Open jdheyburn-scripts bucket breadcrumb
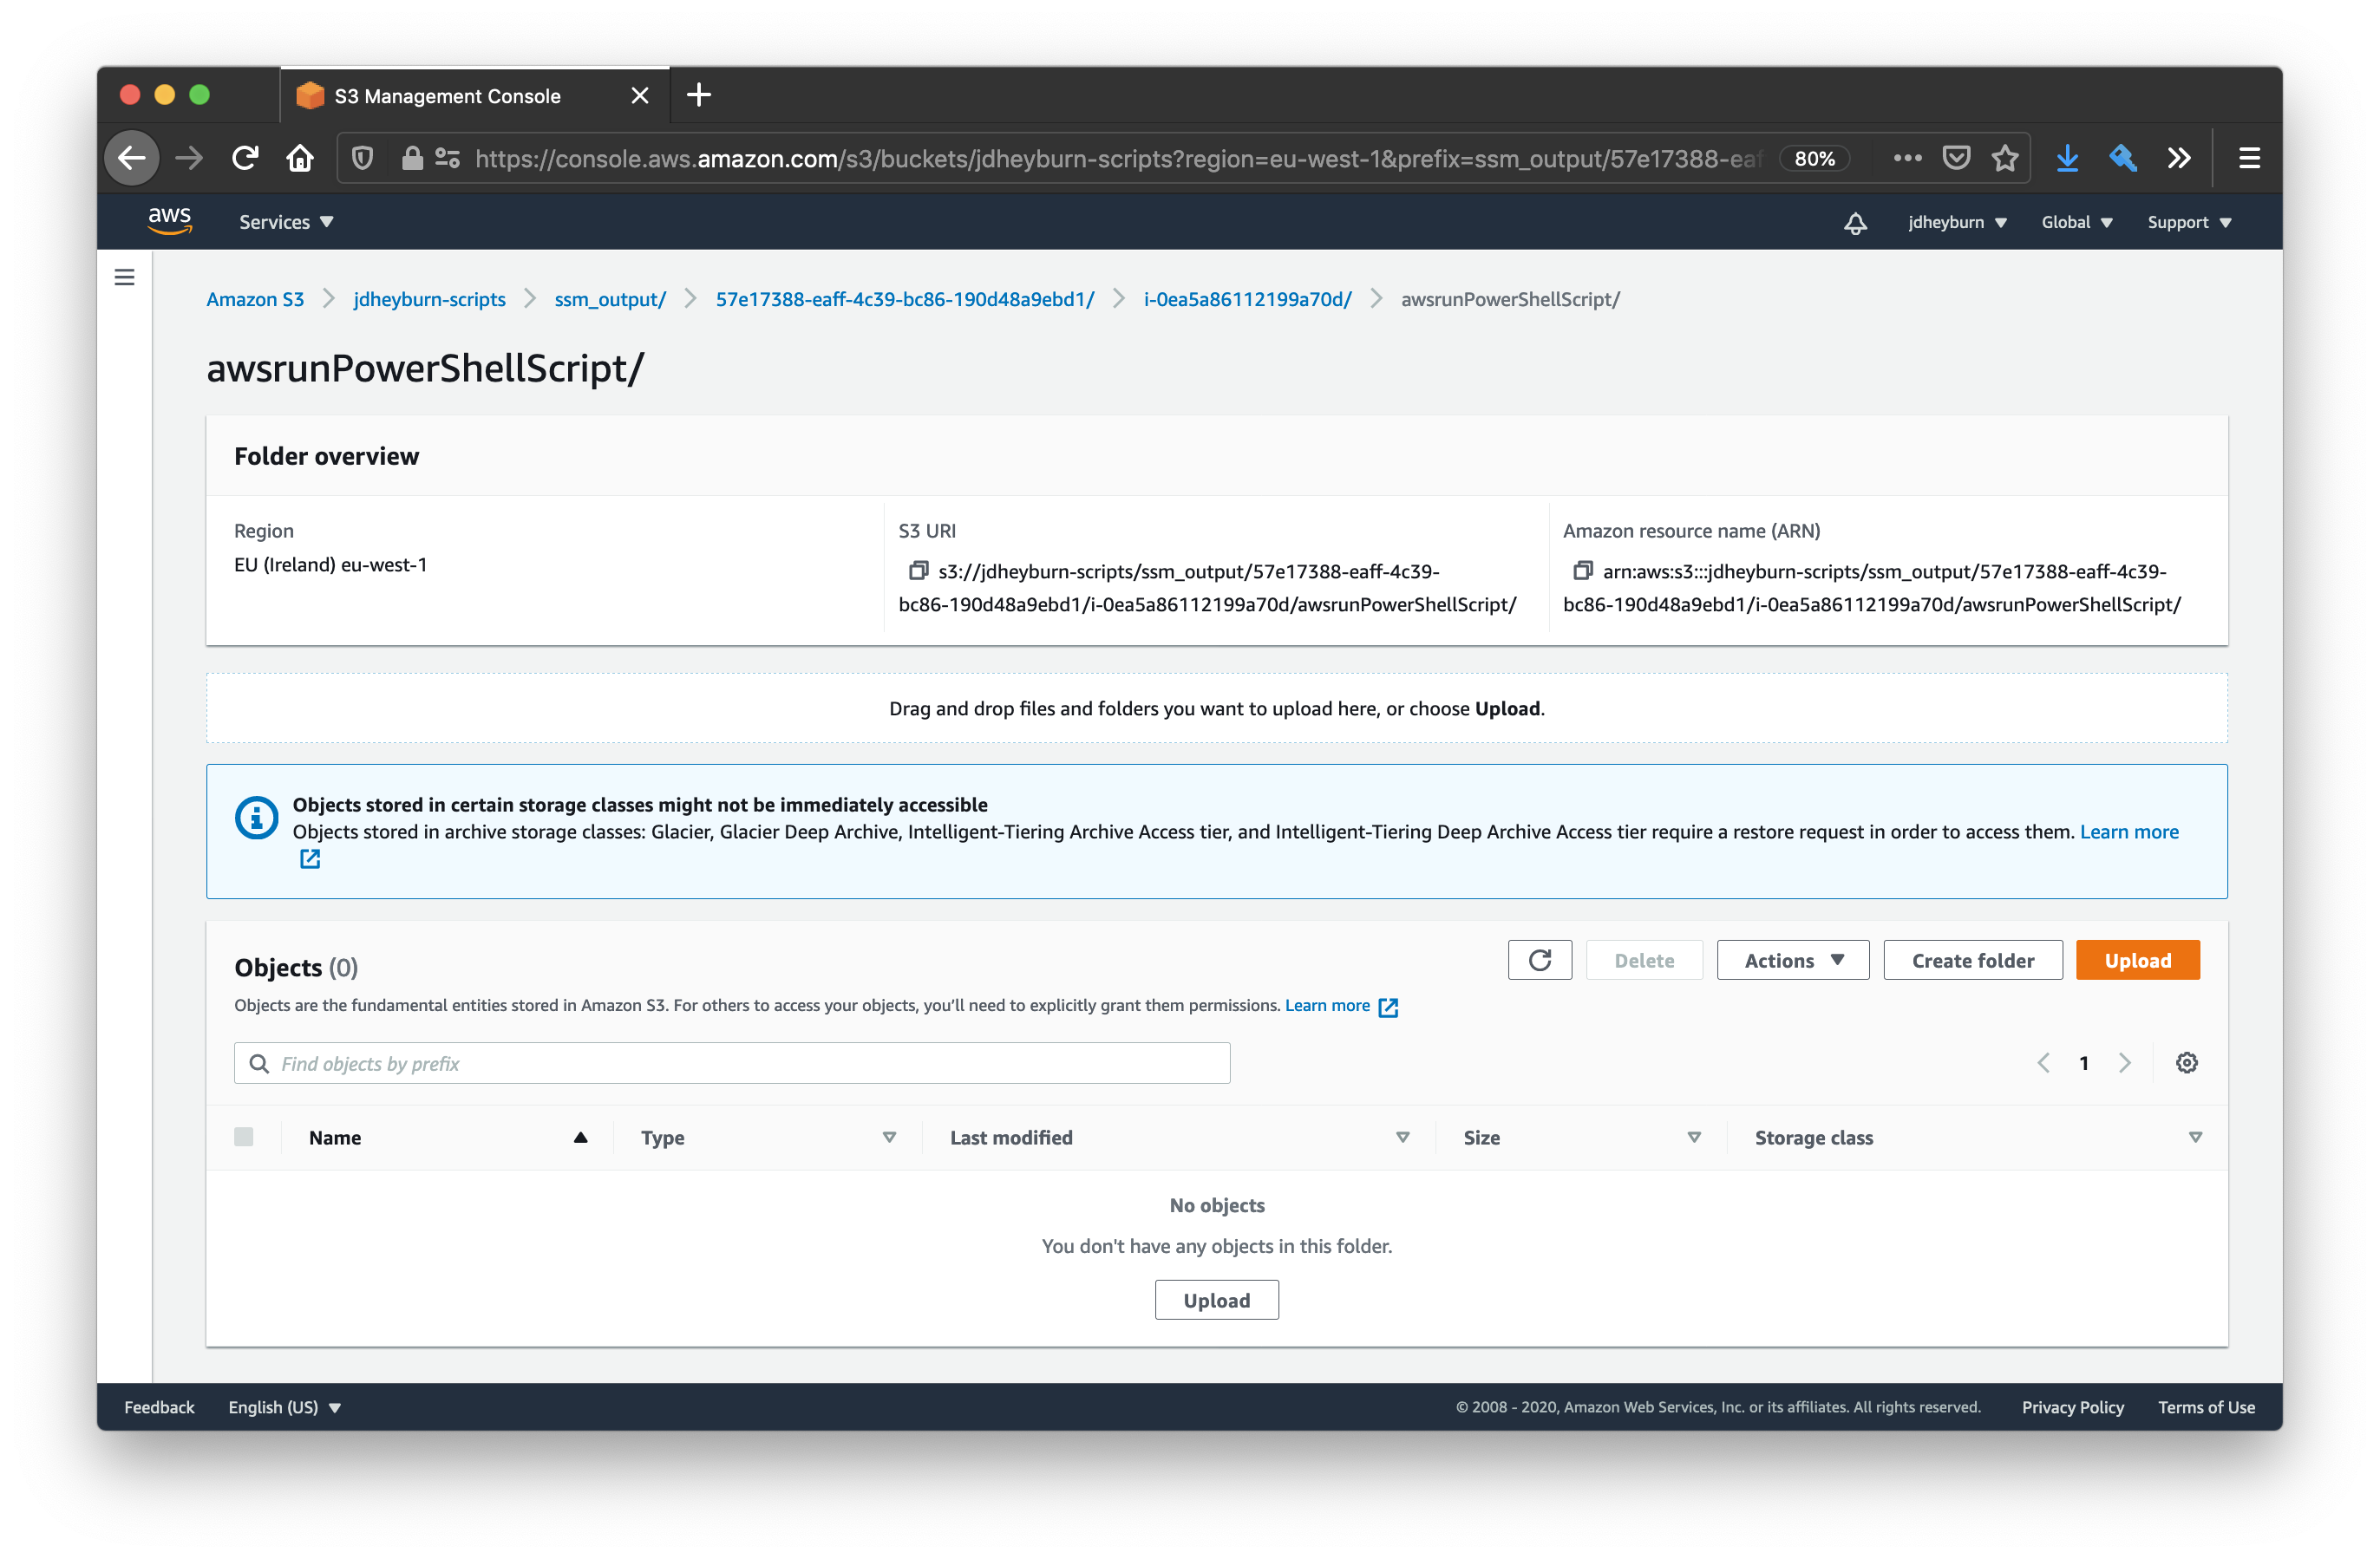Image resolution: width=2380 pixels, height=1559 pixels. coord(429,299)
